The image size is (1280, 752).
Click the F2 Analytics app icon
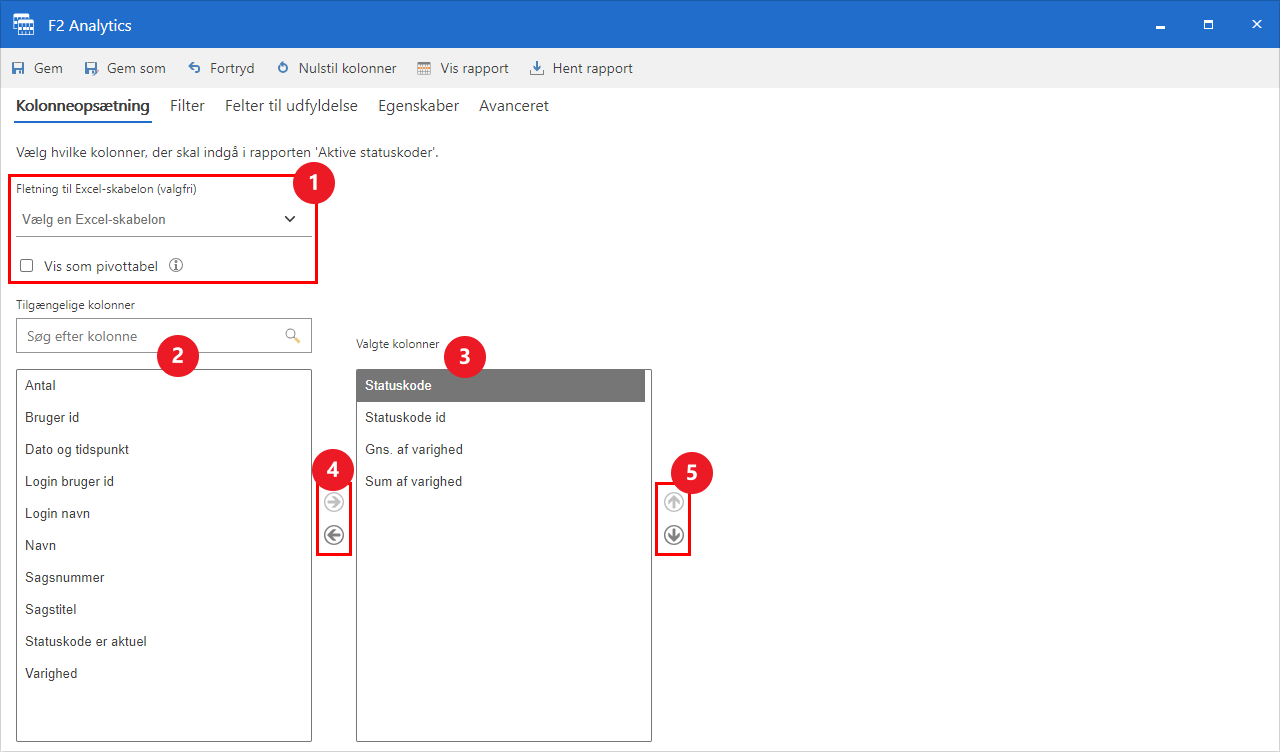[x=23, y=25]
